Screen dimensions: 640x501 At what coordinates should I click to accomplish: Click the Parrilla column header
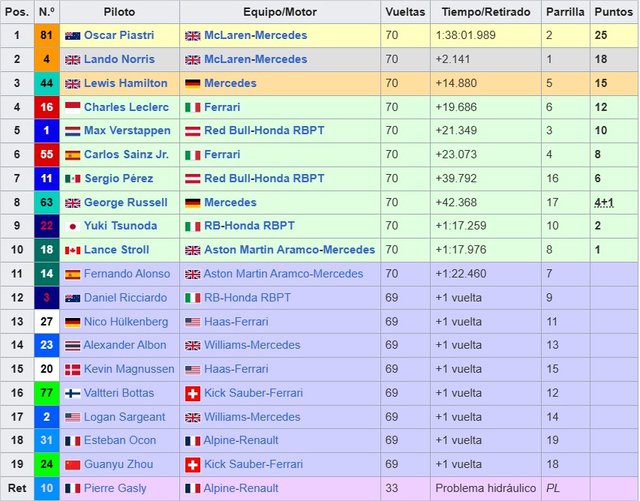pyautogui.click(x=565, y=12)
